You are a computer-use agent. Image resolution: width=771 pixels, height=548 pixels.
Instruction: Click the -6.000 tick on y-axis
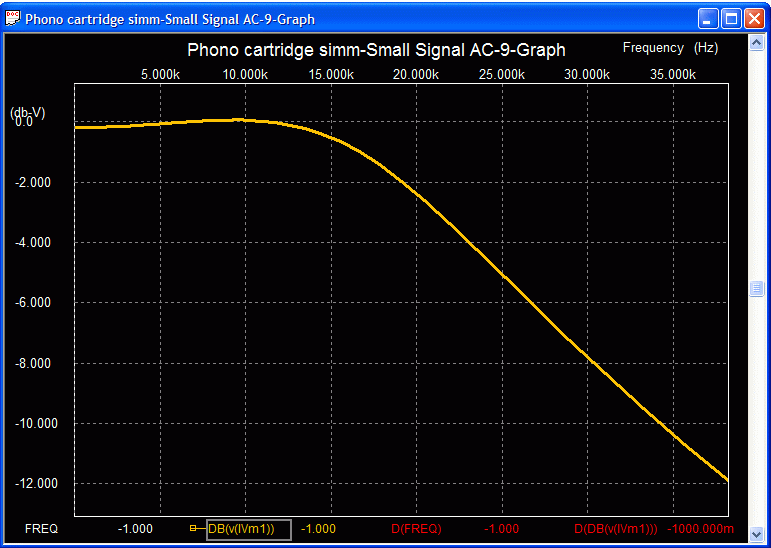pyautogui.click(x=37, y=303)
